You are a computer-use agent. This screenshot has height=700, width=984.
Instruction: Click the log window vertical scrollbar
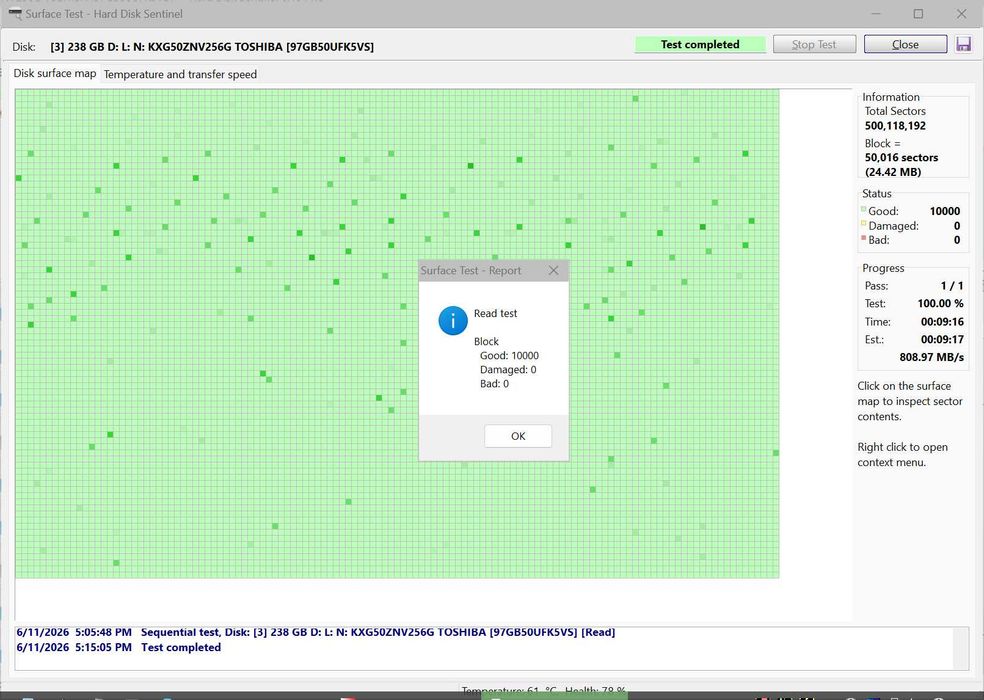point(961,648)
